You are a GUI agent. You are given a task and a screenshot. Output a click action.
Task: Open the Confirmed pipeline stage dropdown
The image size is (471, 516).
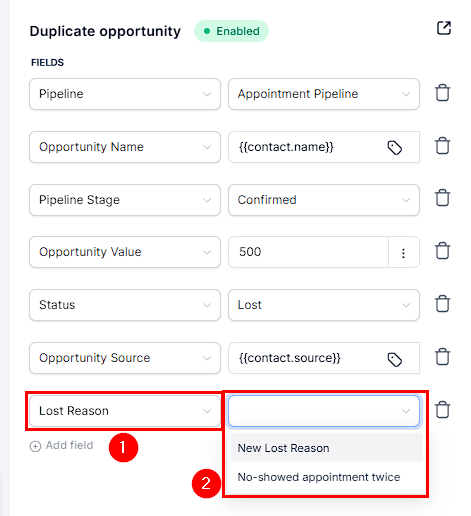(x=324, y=200)
